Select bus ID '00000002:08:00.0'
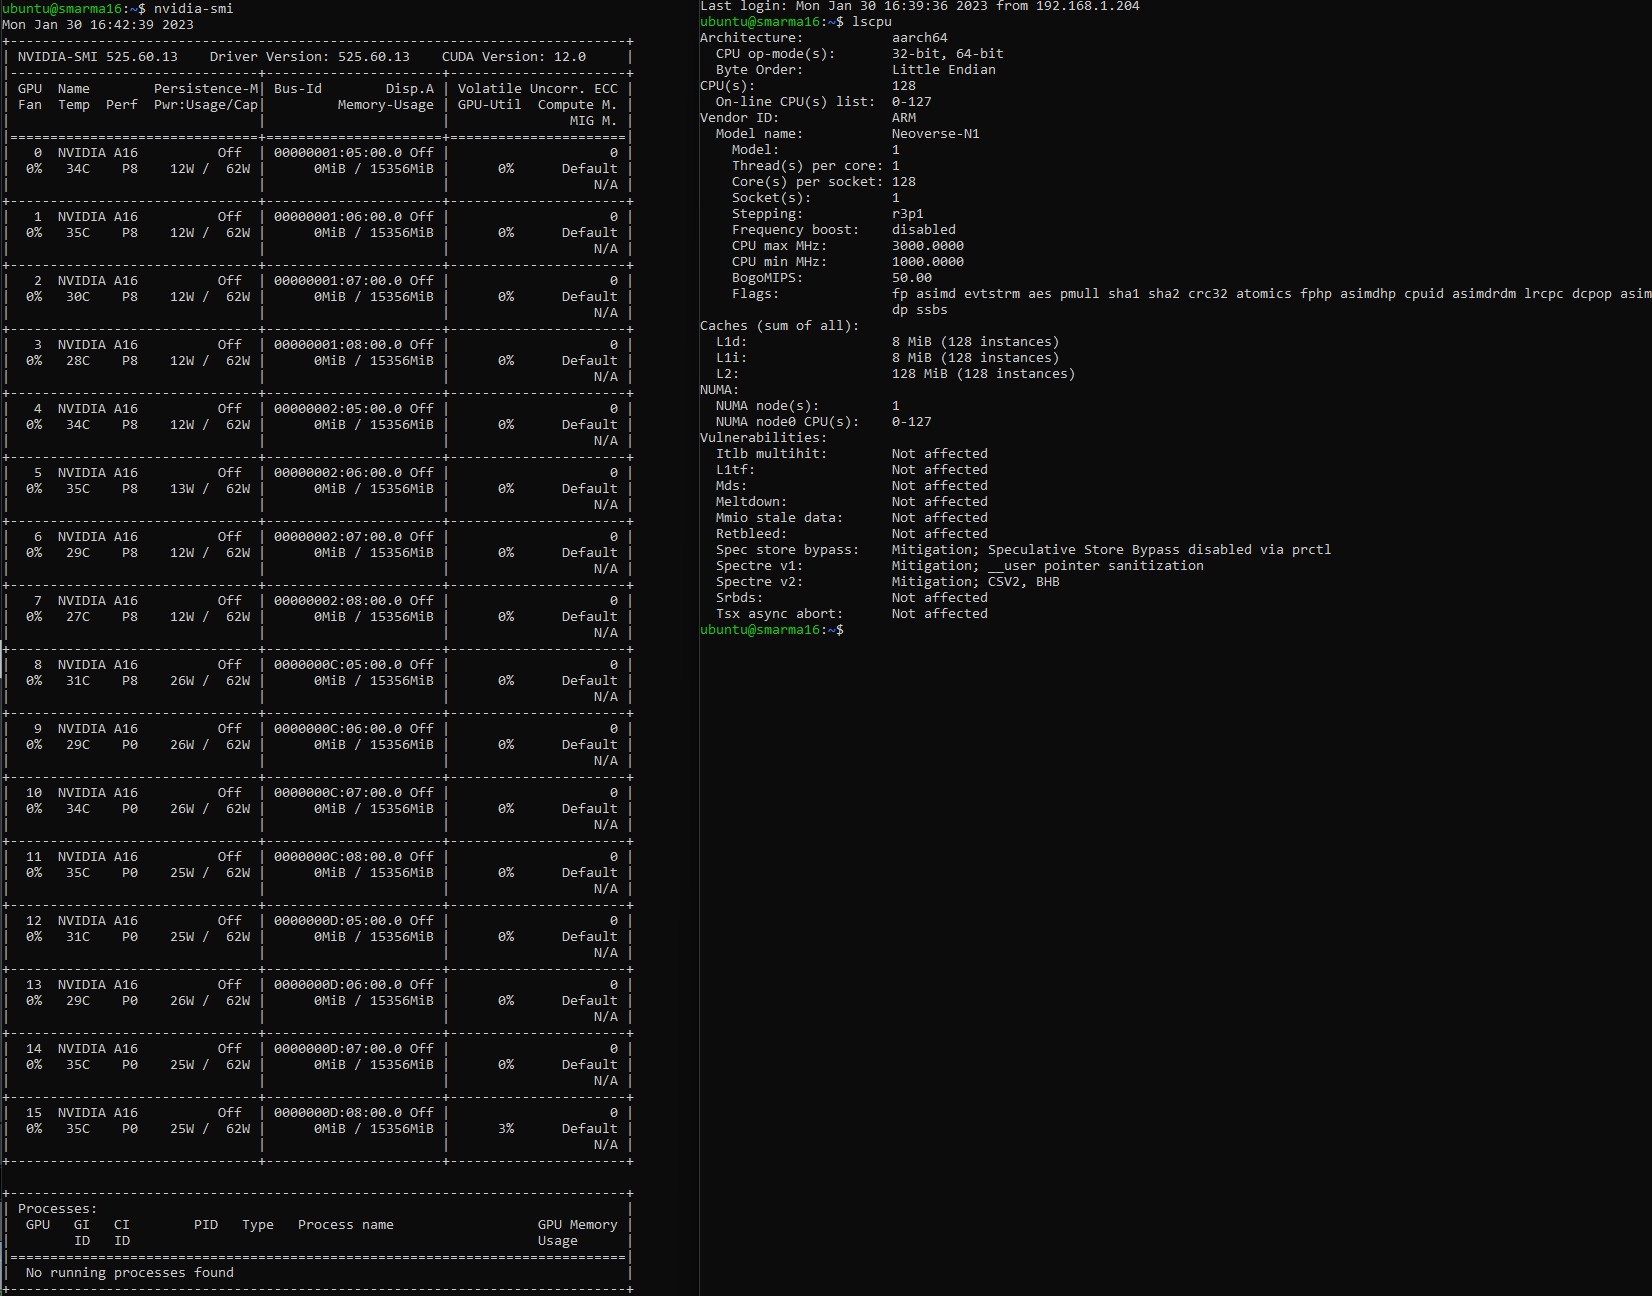 click(x=338, y=600)
